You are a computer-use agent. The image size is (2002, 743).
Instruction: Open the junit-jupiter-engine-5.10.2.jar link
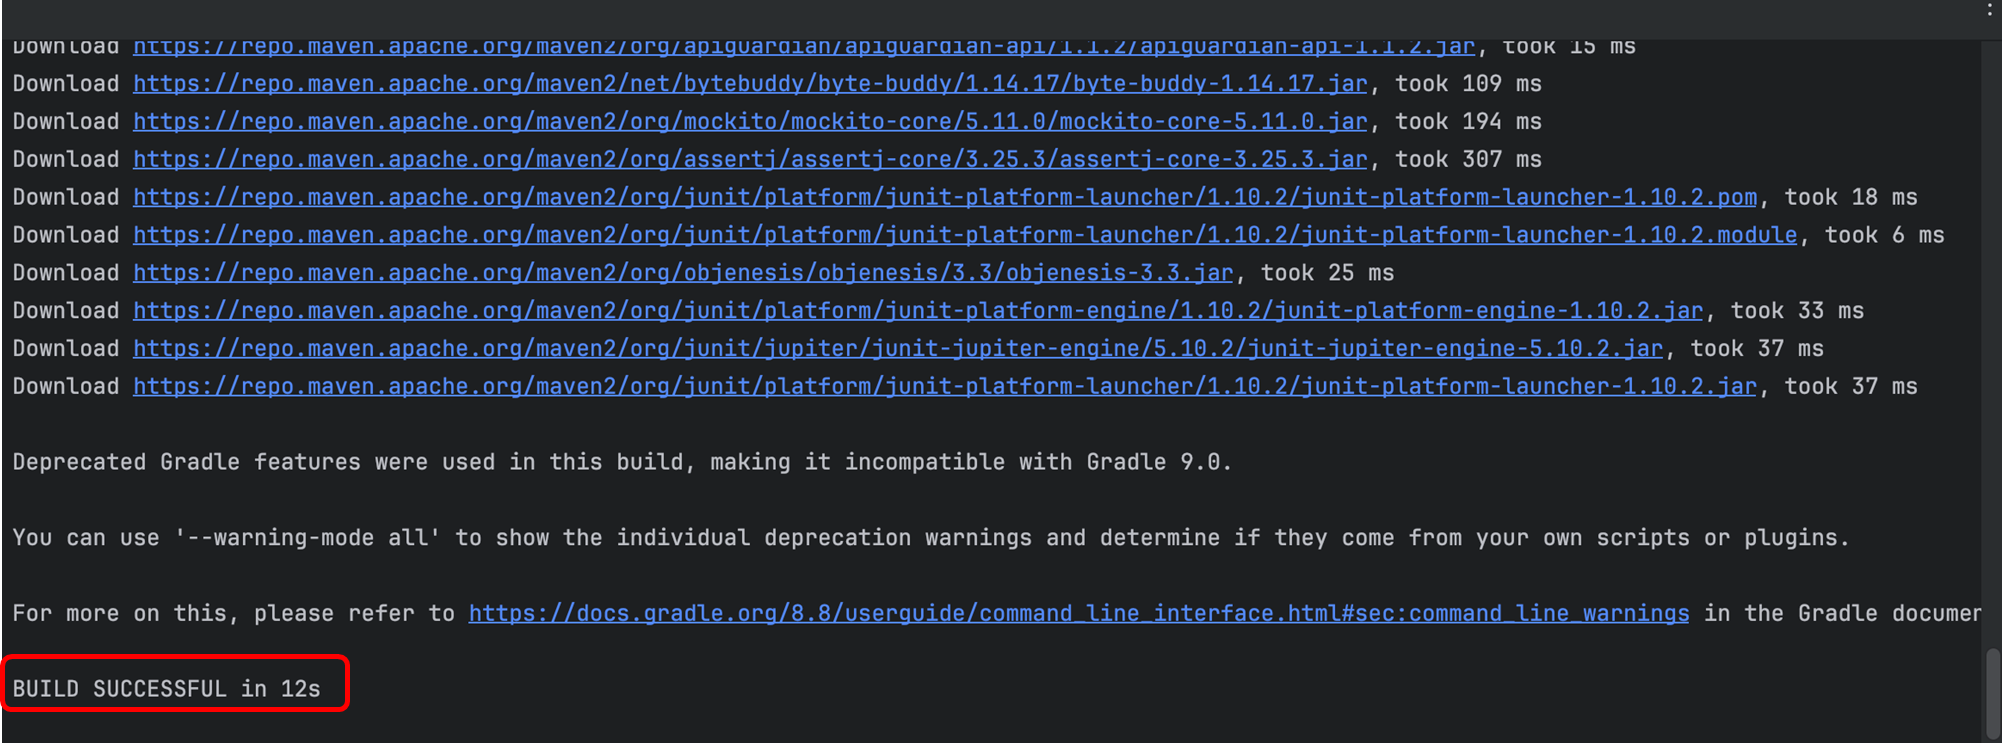[x=898, y=349]
